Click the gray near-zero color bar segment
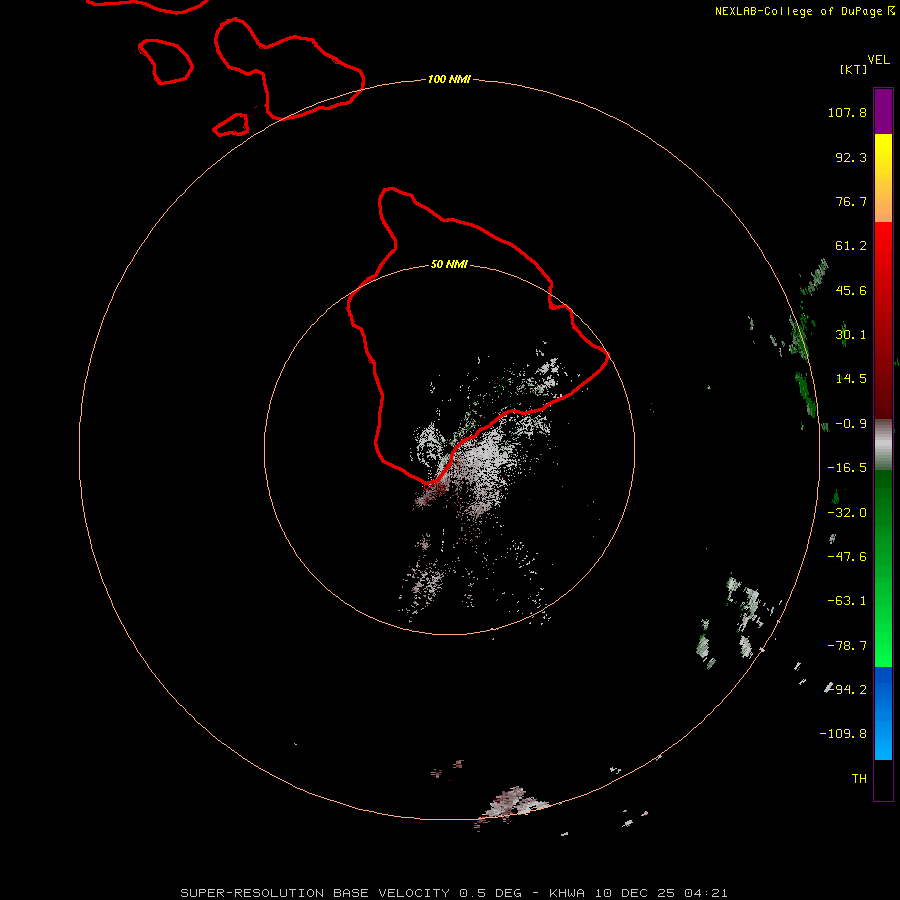The image size is (900, 900). pyautogui.click(x=883, y=445)
